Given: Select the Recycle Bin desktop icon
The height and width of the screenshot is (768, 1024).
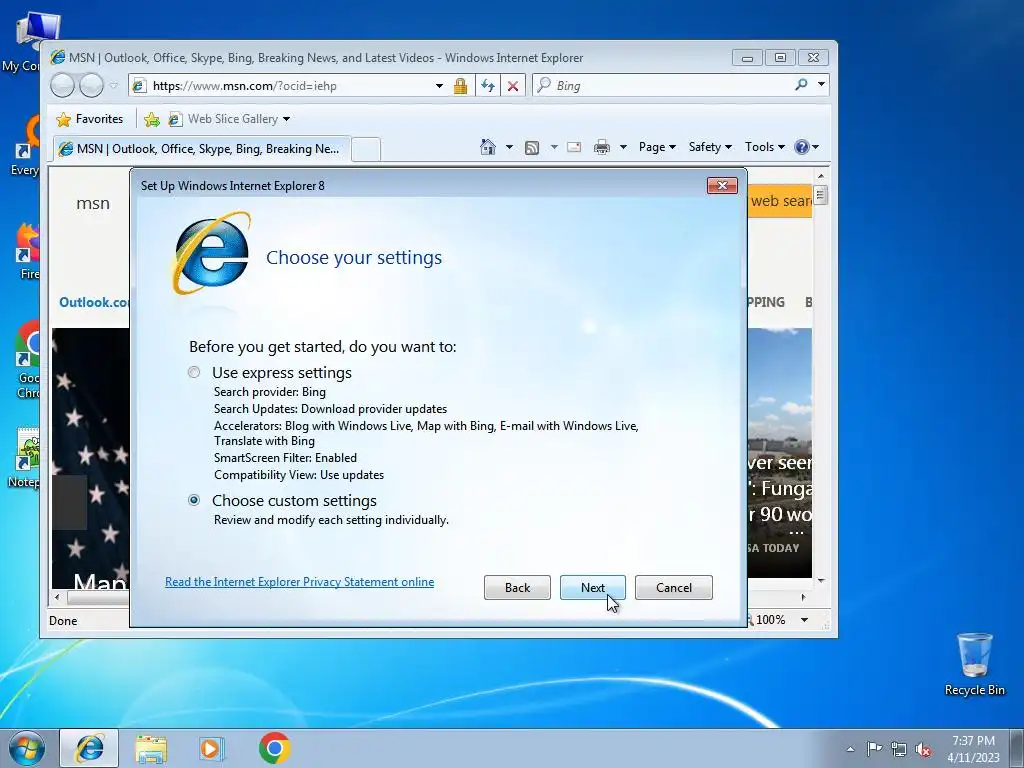Looking at the screenshot, I should coord(974,664).
